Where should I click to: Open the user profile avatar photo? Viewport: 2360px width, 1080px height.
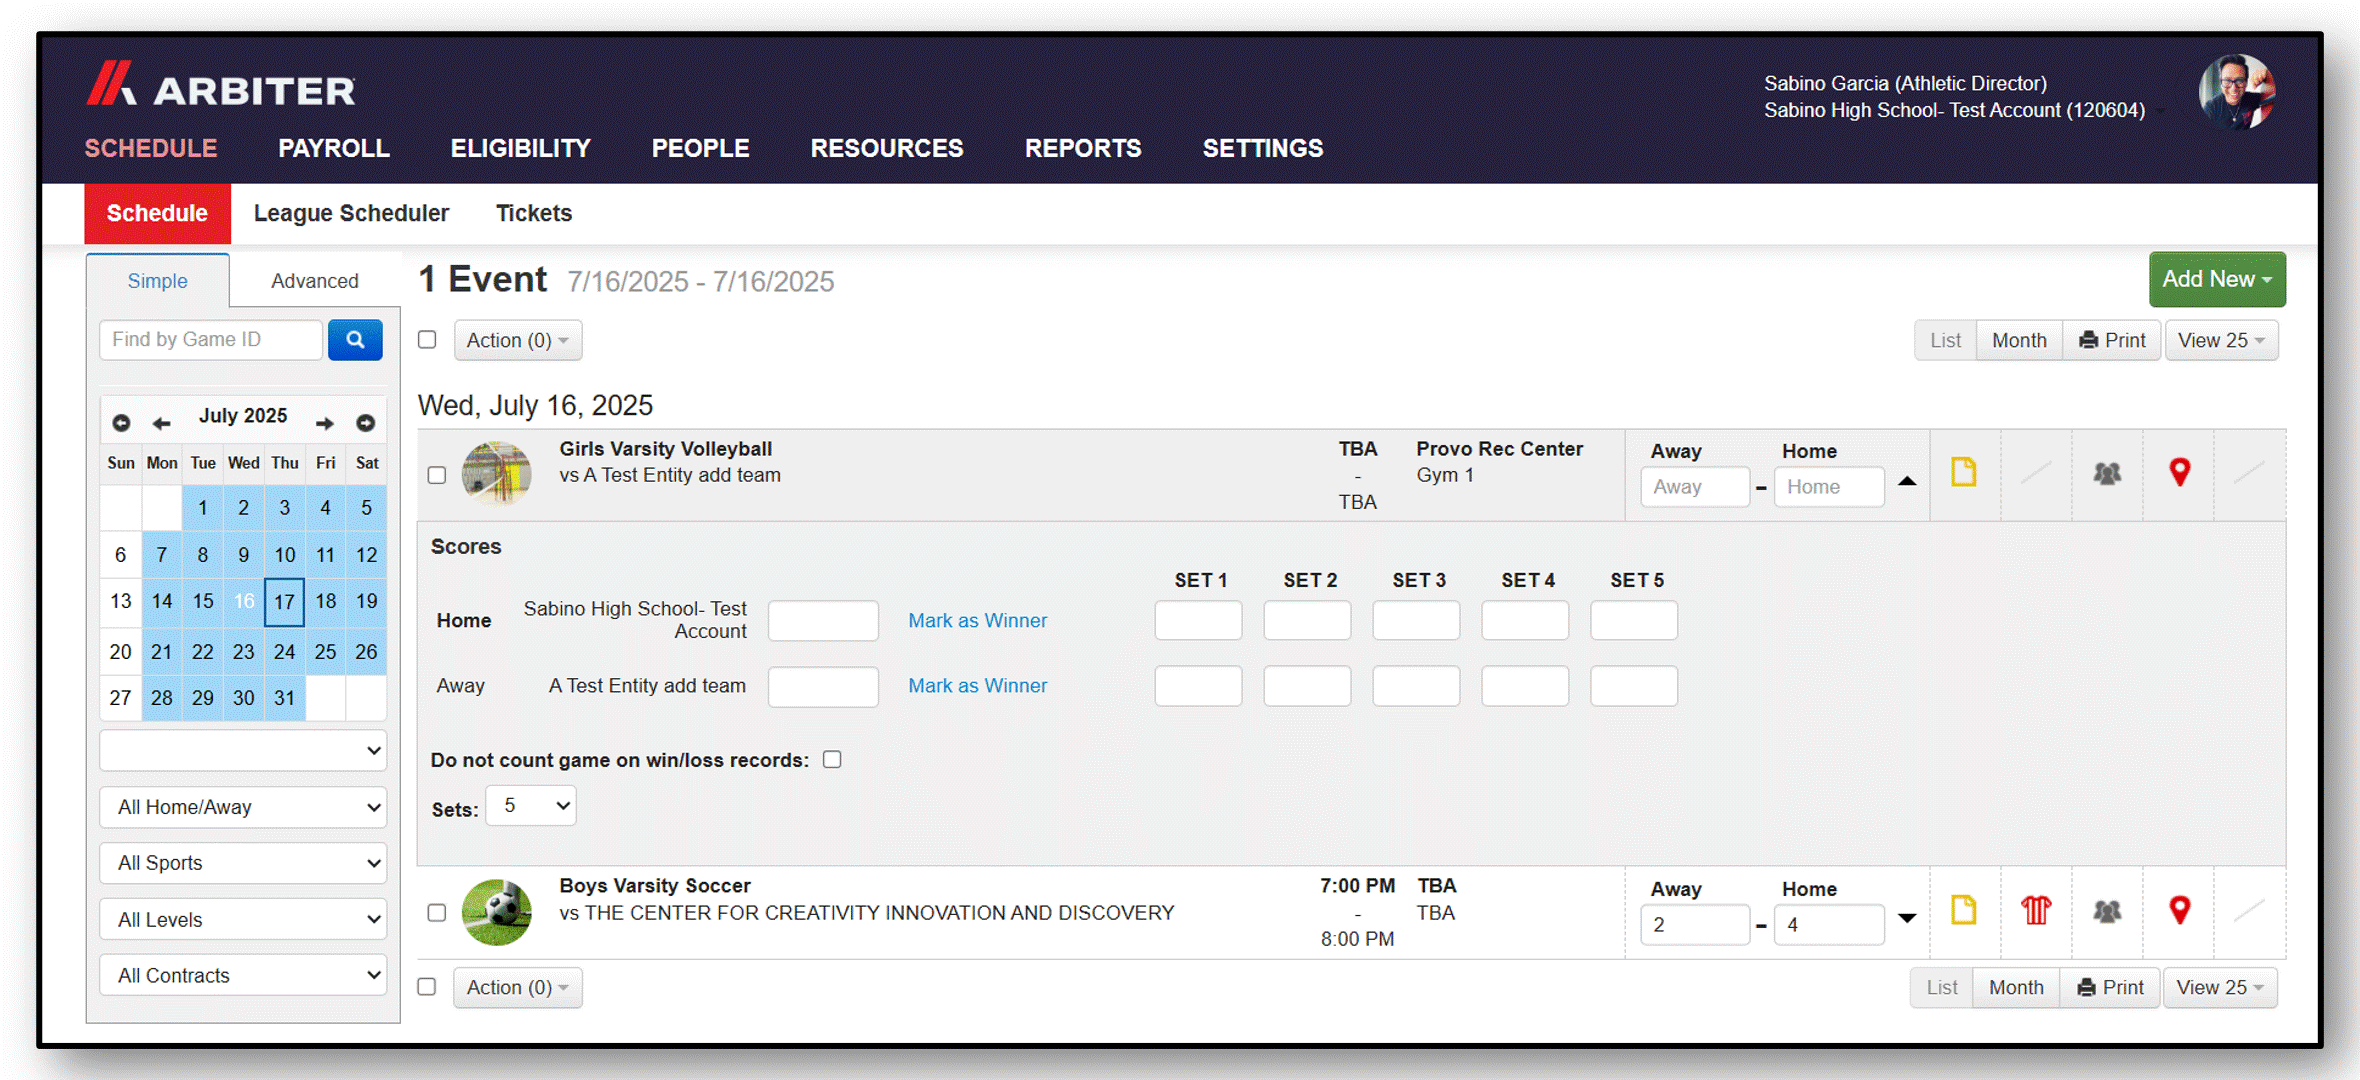pos(2237,91)
